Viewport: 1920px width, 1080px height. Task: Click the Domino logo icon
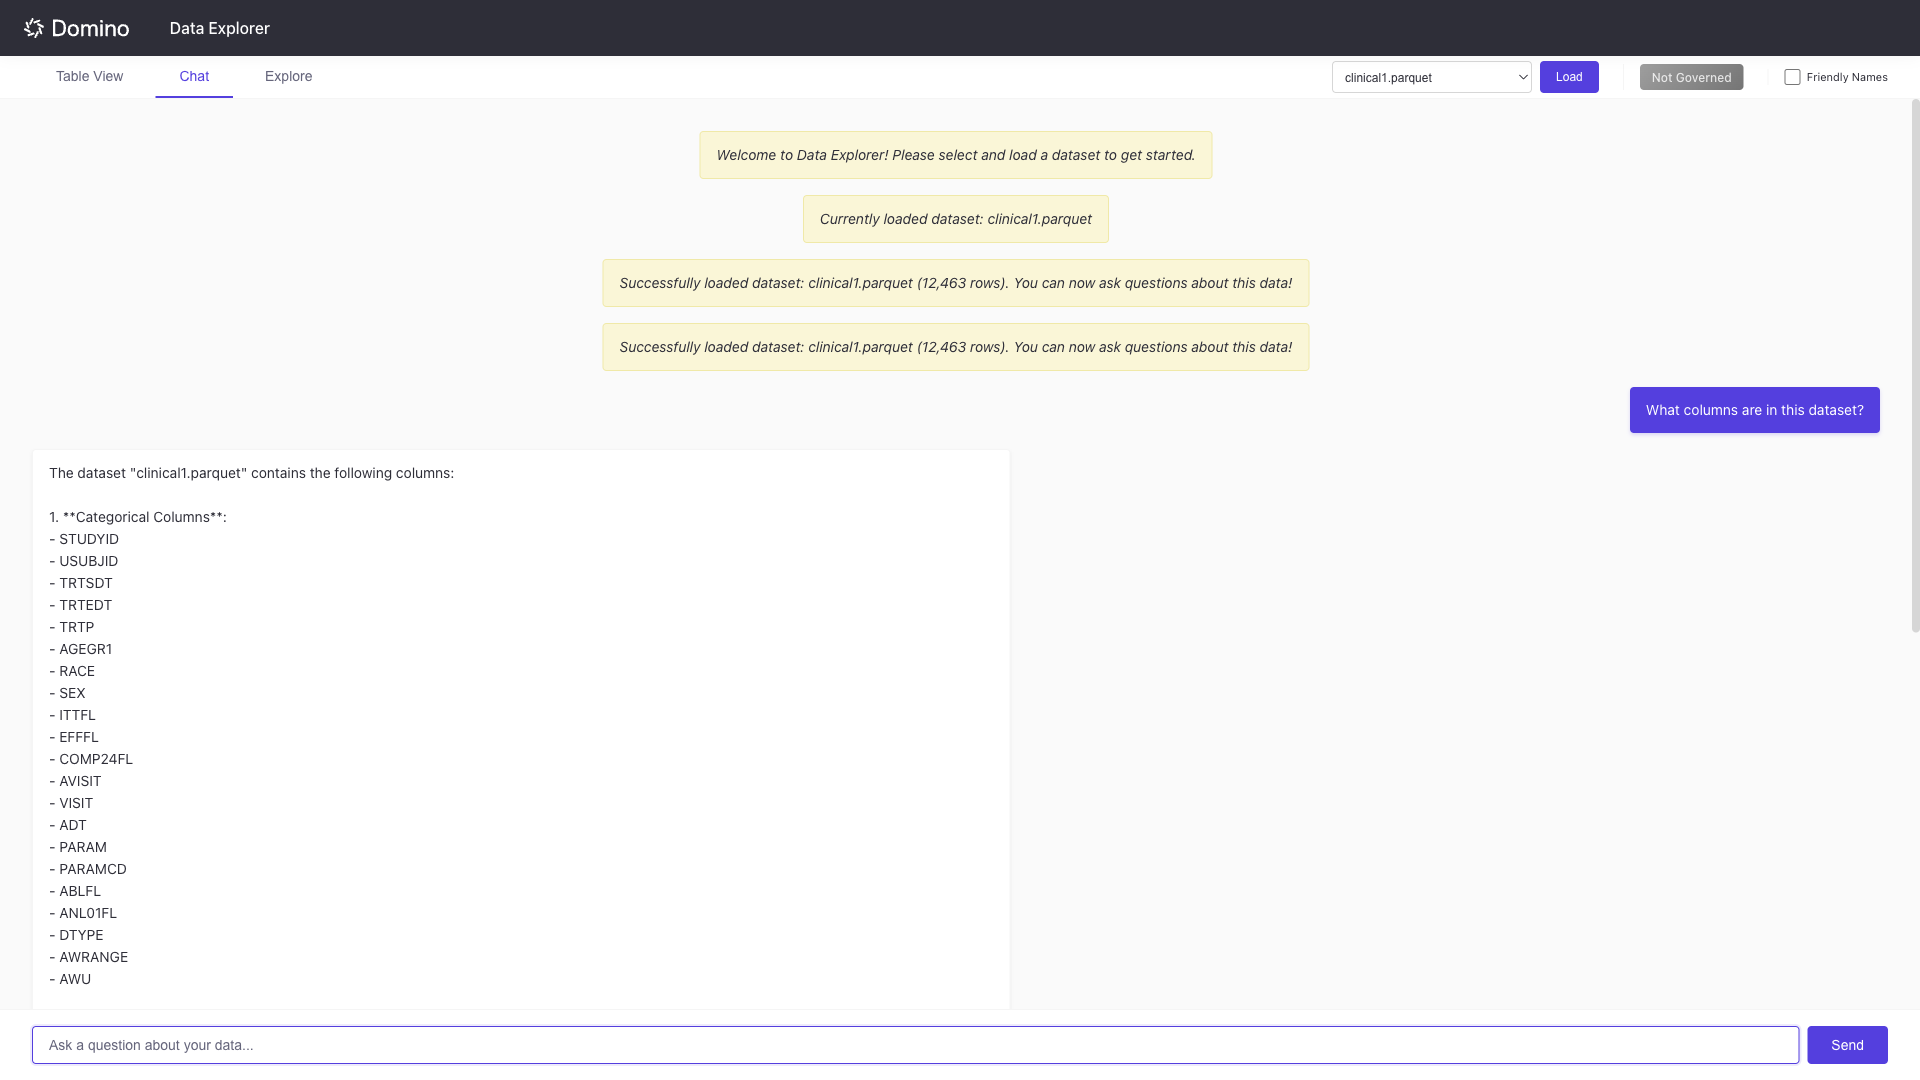click(x=34, y=28)
